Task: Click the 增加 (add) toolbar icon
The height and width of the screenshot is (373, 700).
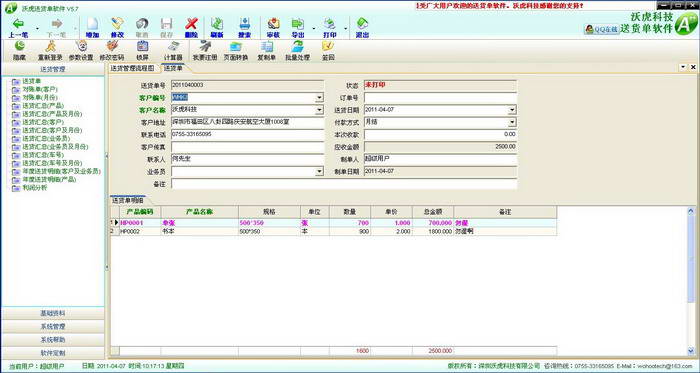Action: coord(92,28)
